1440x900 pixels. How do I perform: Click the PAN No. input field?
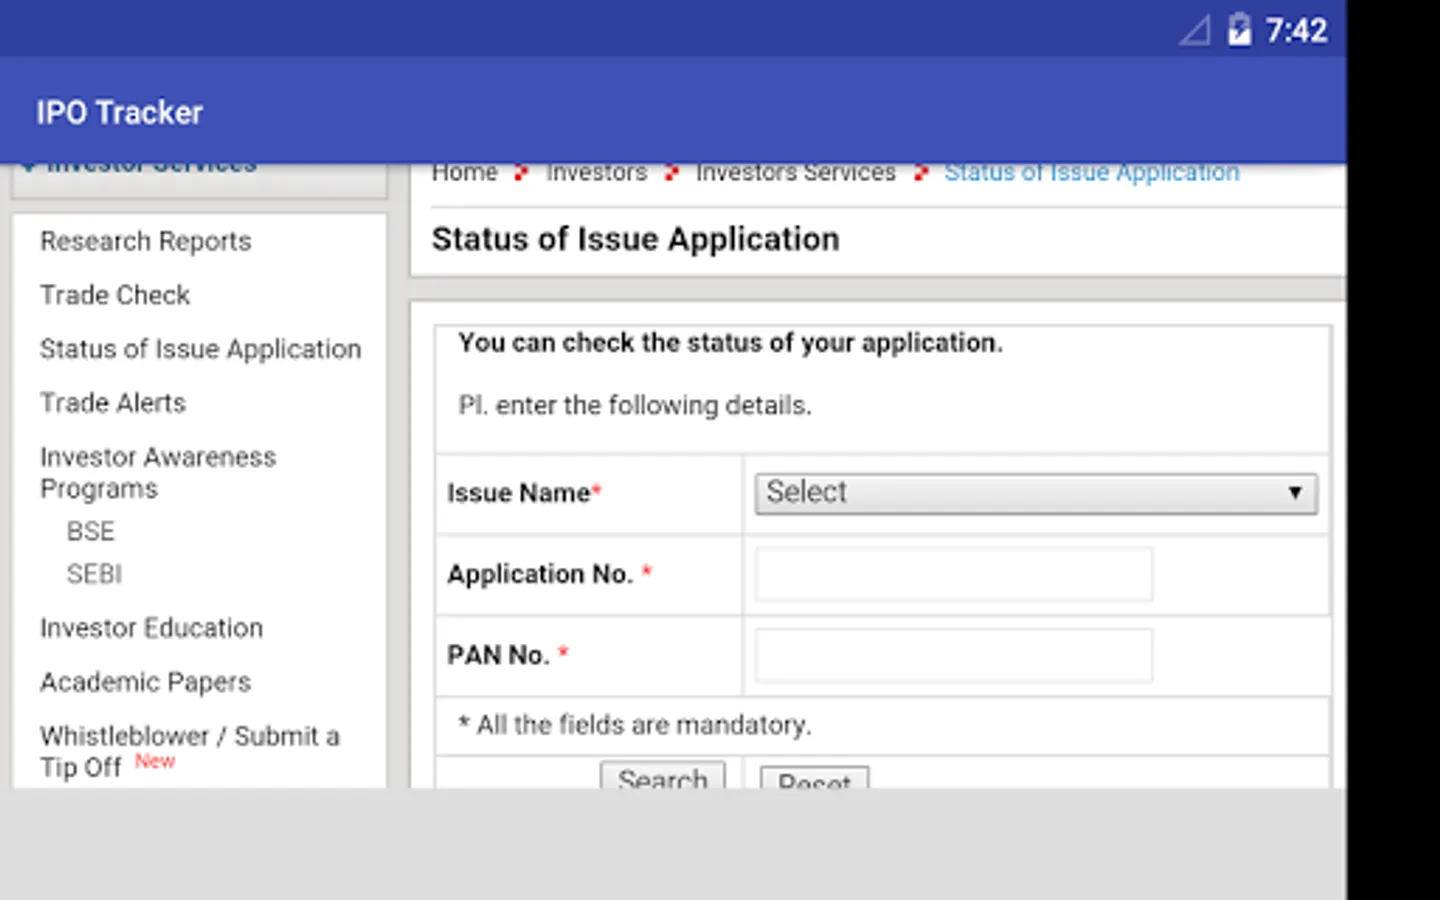[x=953, y=655]
